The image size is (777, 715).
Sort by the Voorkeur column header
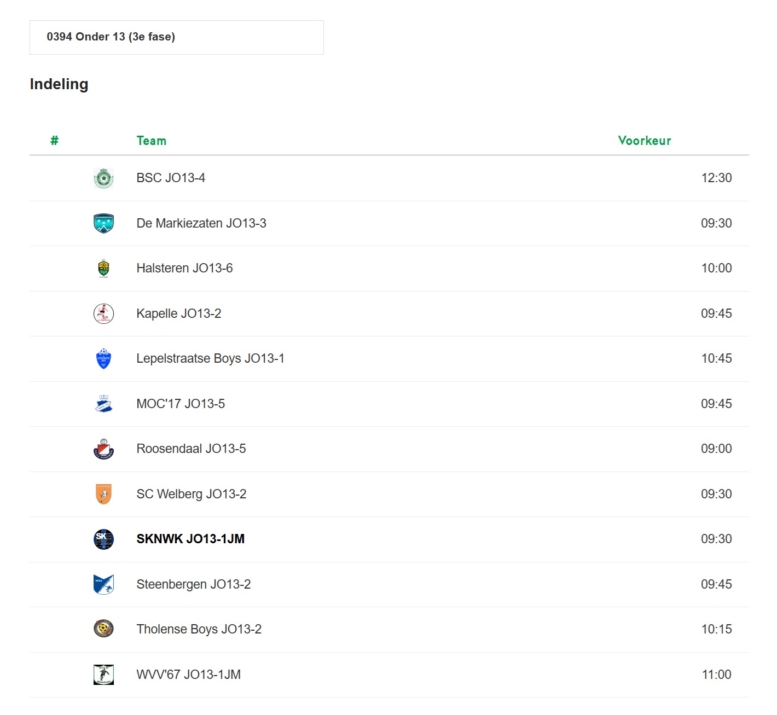644,141
